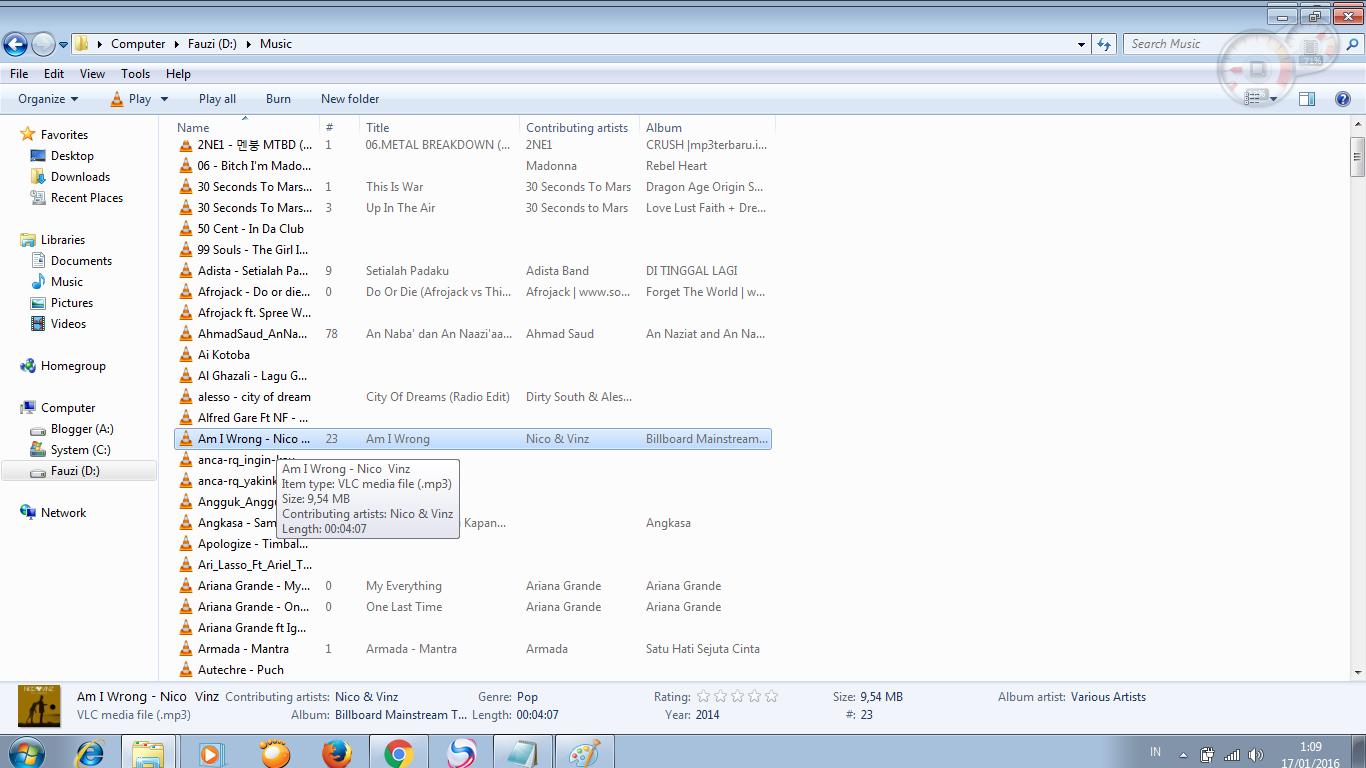Open the Help menu
This screenshot has height=768, width=1366.
tap(178, 74)
